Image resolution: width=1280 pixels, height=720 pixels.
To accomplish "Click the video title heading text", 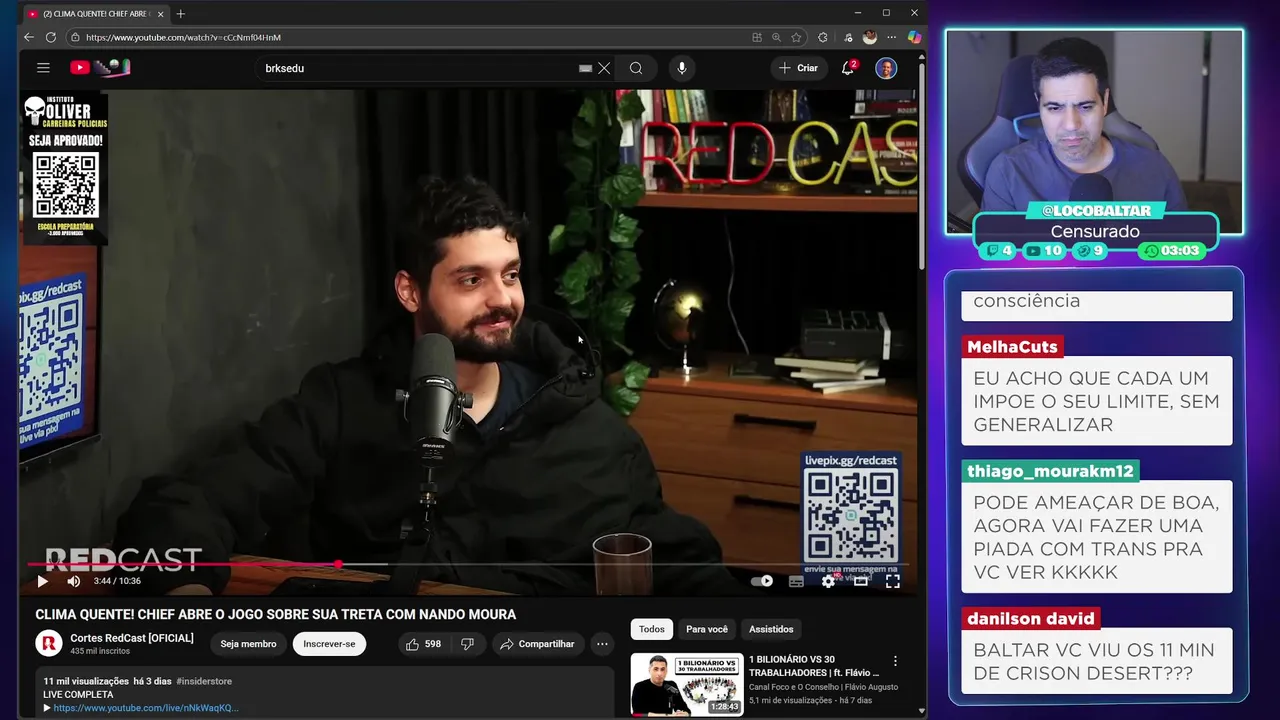I will (x=276, y=614).
